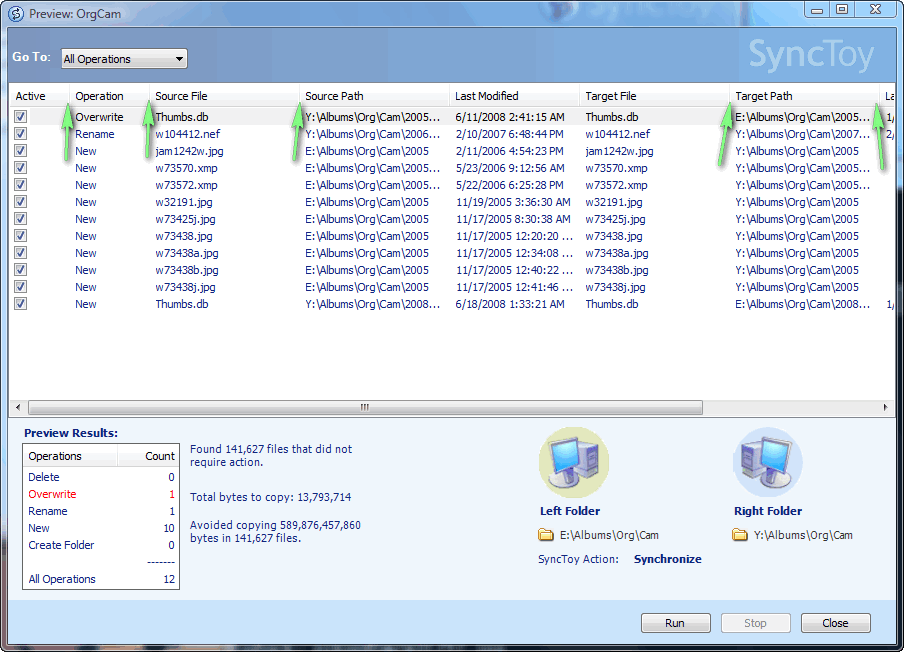Click the 6/18/2008 1:33:21 AM date cell
The width and height of the screenshot is (904, 652).
pos(510,304)
